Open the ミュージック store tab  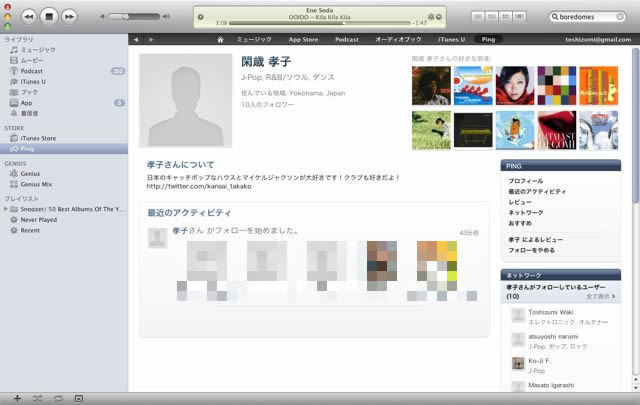[254, 40]
